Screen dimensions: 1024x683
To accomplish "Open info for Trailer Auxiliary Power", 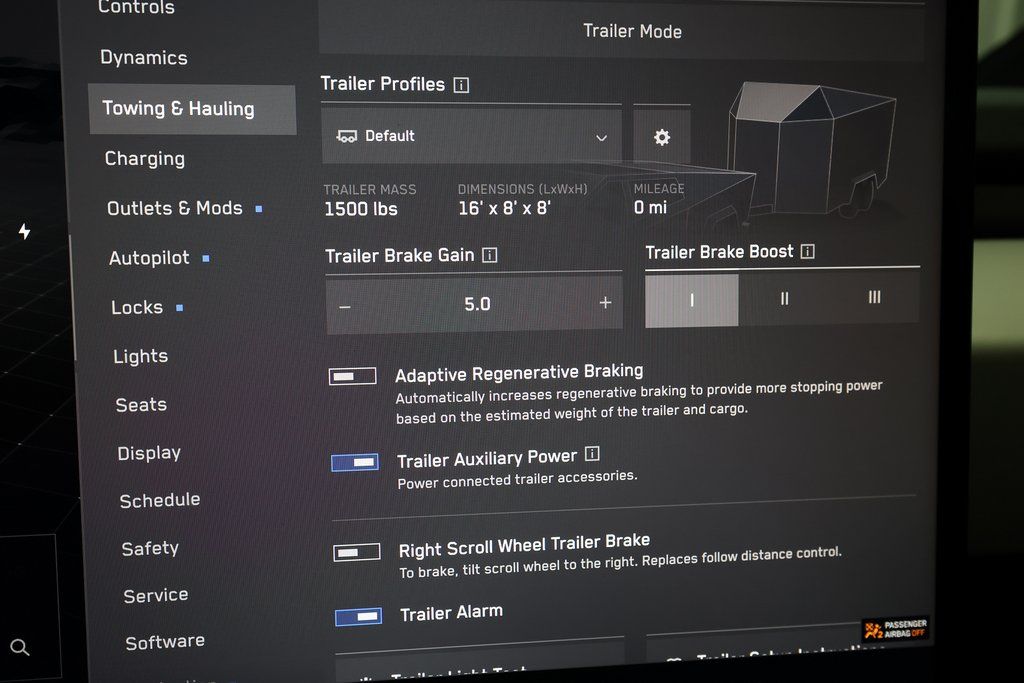I will pos(591,454).
